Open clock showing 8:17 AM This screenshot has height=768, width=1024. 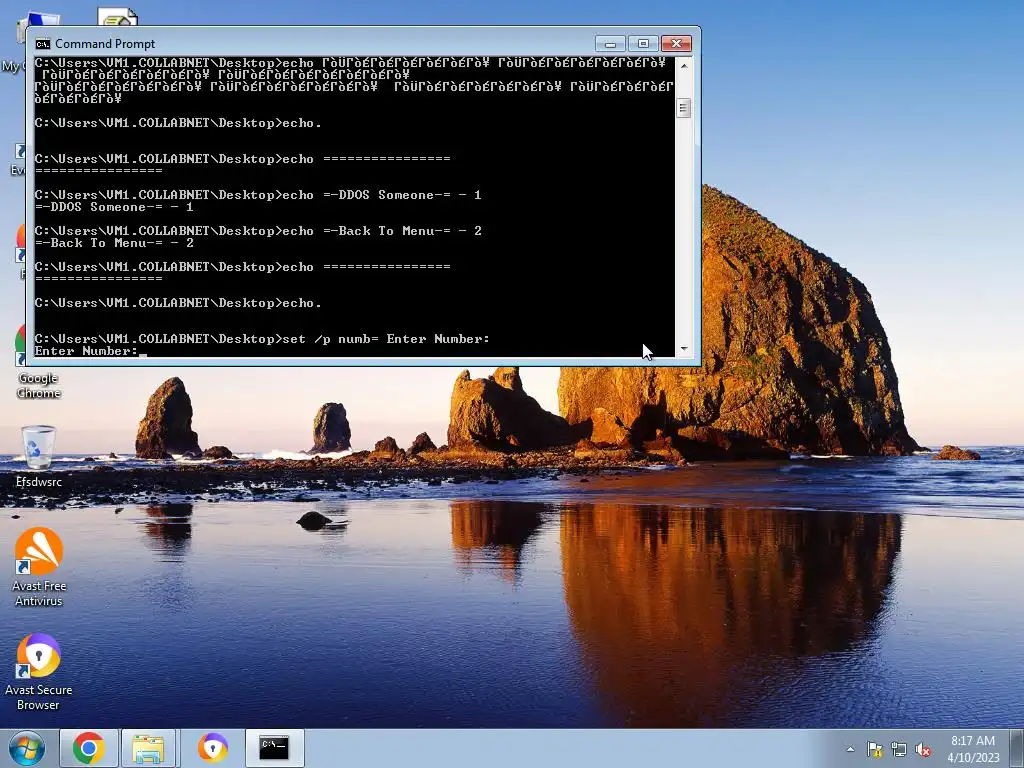(x=973, y=749)
